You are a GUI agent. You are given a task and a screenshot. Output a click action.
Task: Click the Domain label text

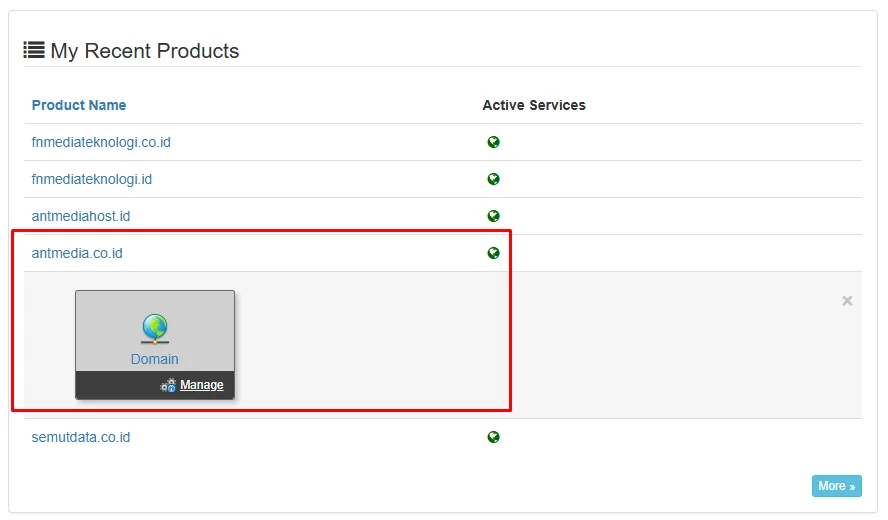point(155,359)
